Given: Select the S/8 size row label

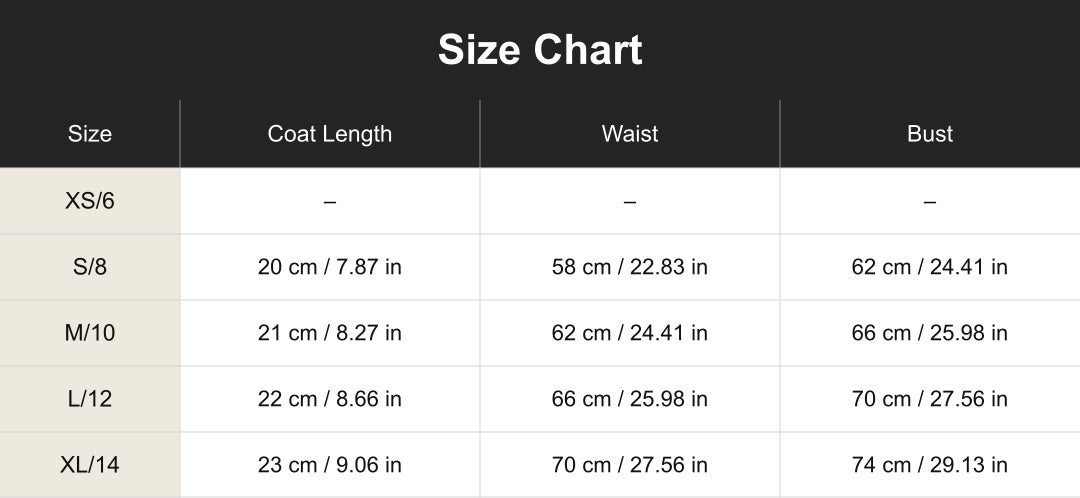Looking at the screenshot, I should coord(90,267).
